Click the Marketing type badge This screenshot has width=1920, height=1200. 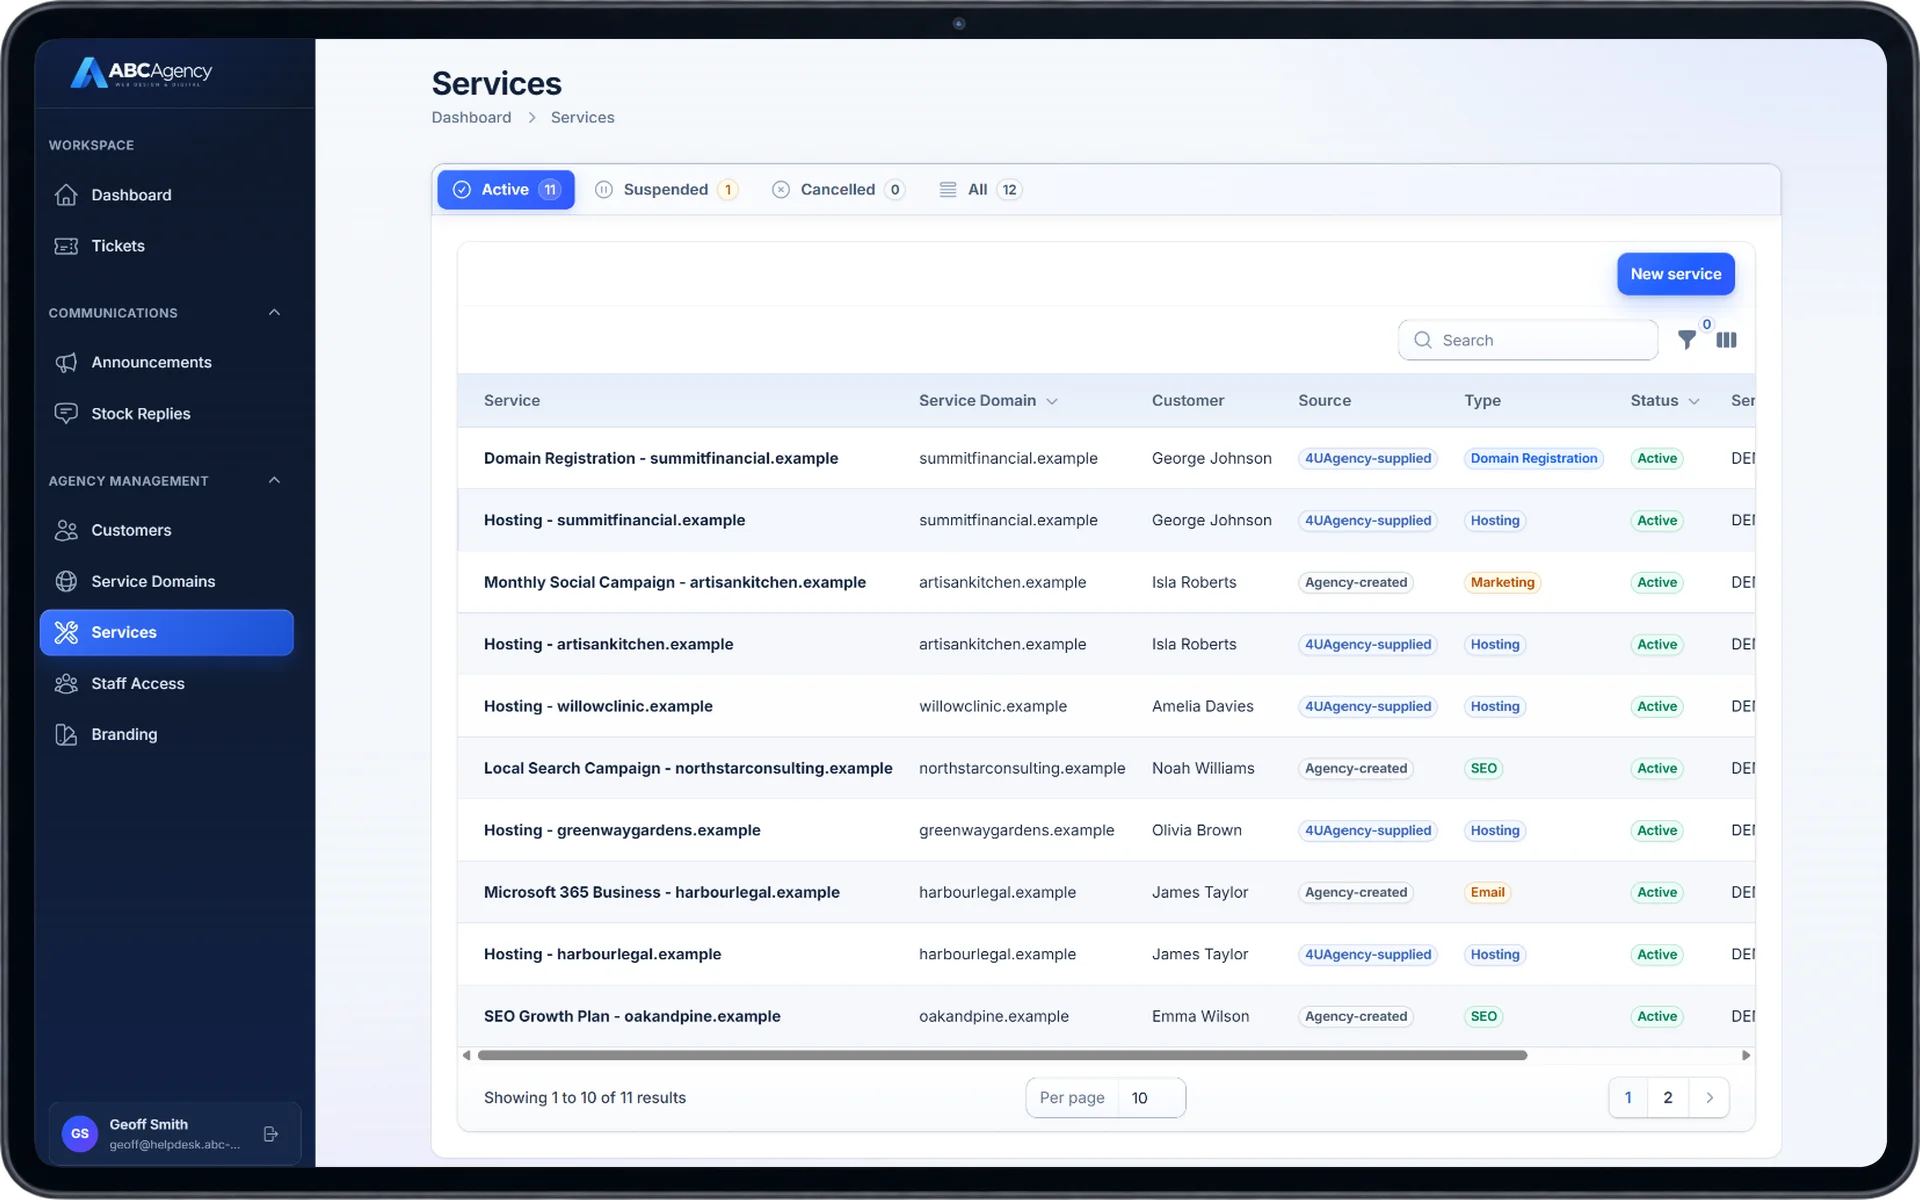pos(1502,582)
